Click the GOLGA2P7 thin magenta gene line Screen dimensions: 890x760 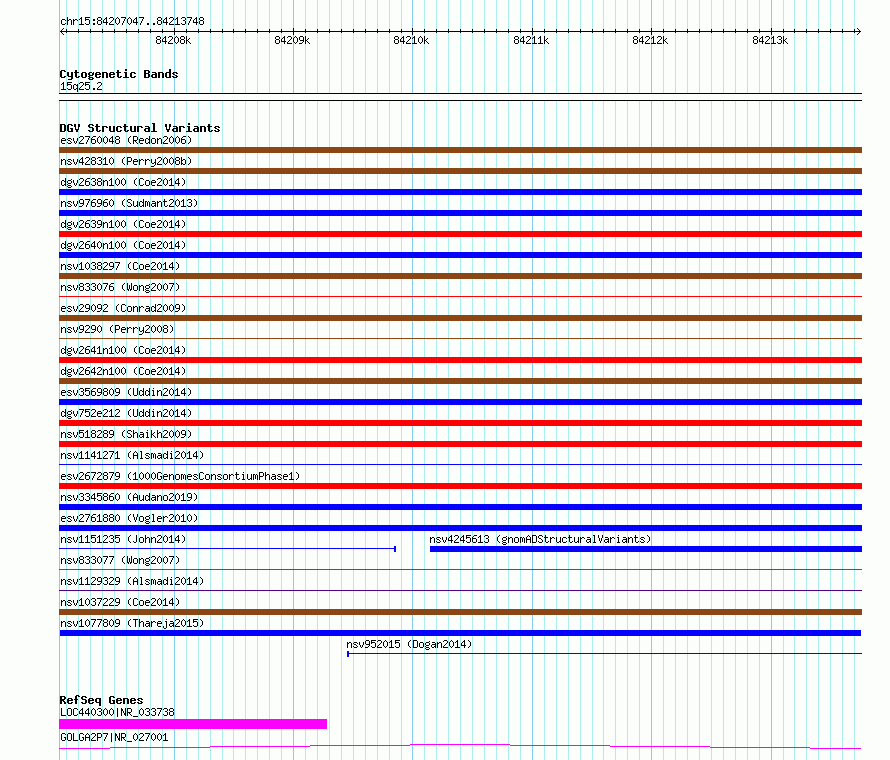pyautogui.click(x=460, y=746)
